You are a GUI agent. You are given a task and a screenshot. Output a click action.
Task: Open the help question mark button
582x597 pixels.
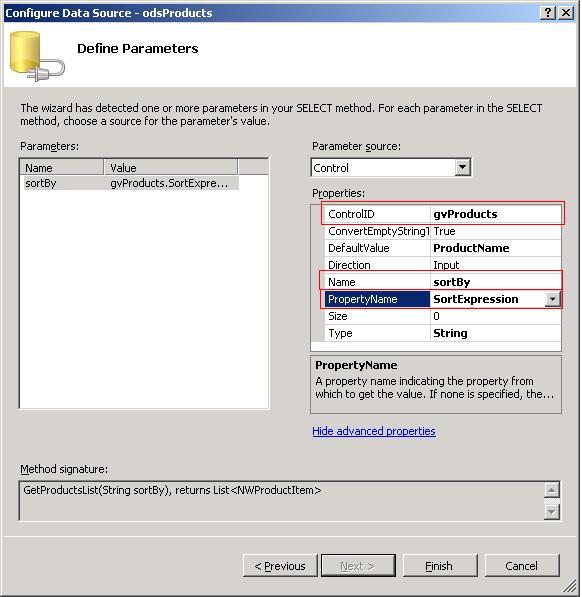tap(547, 13)
